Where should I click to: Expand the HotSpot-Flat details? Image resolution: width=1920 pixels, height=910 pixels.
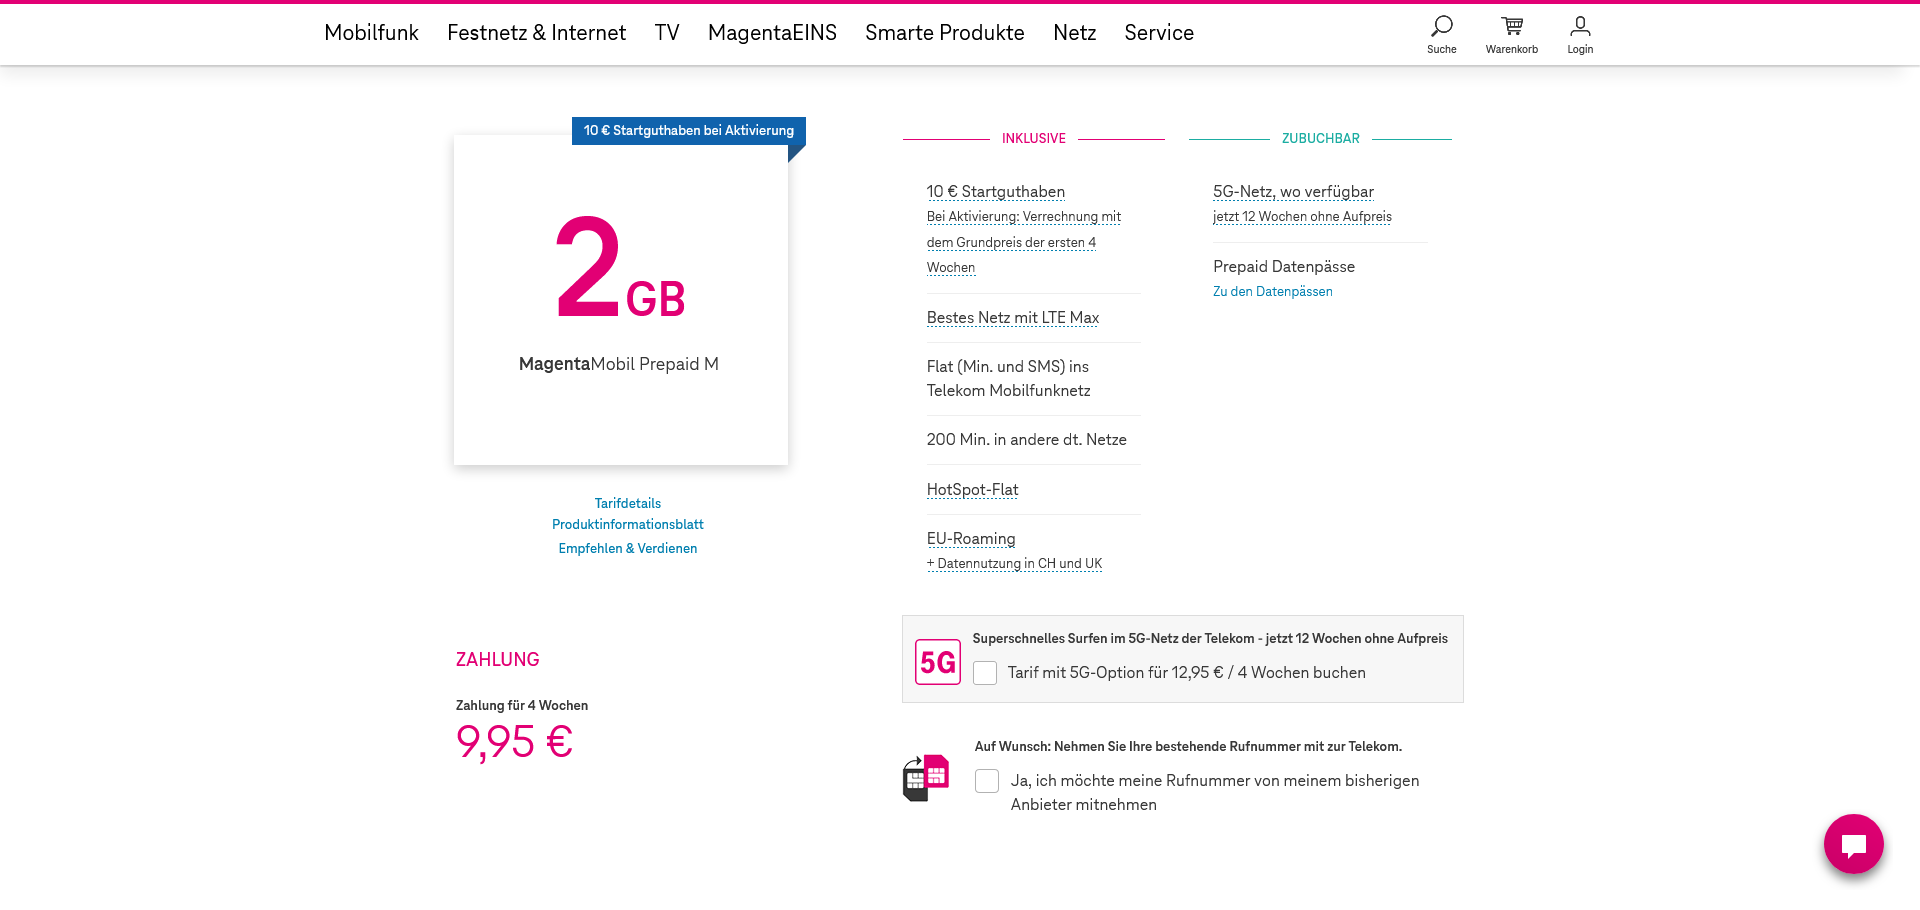click(x=972, y=489)
